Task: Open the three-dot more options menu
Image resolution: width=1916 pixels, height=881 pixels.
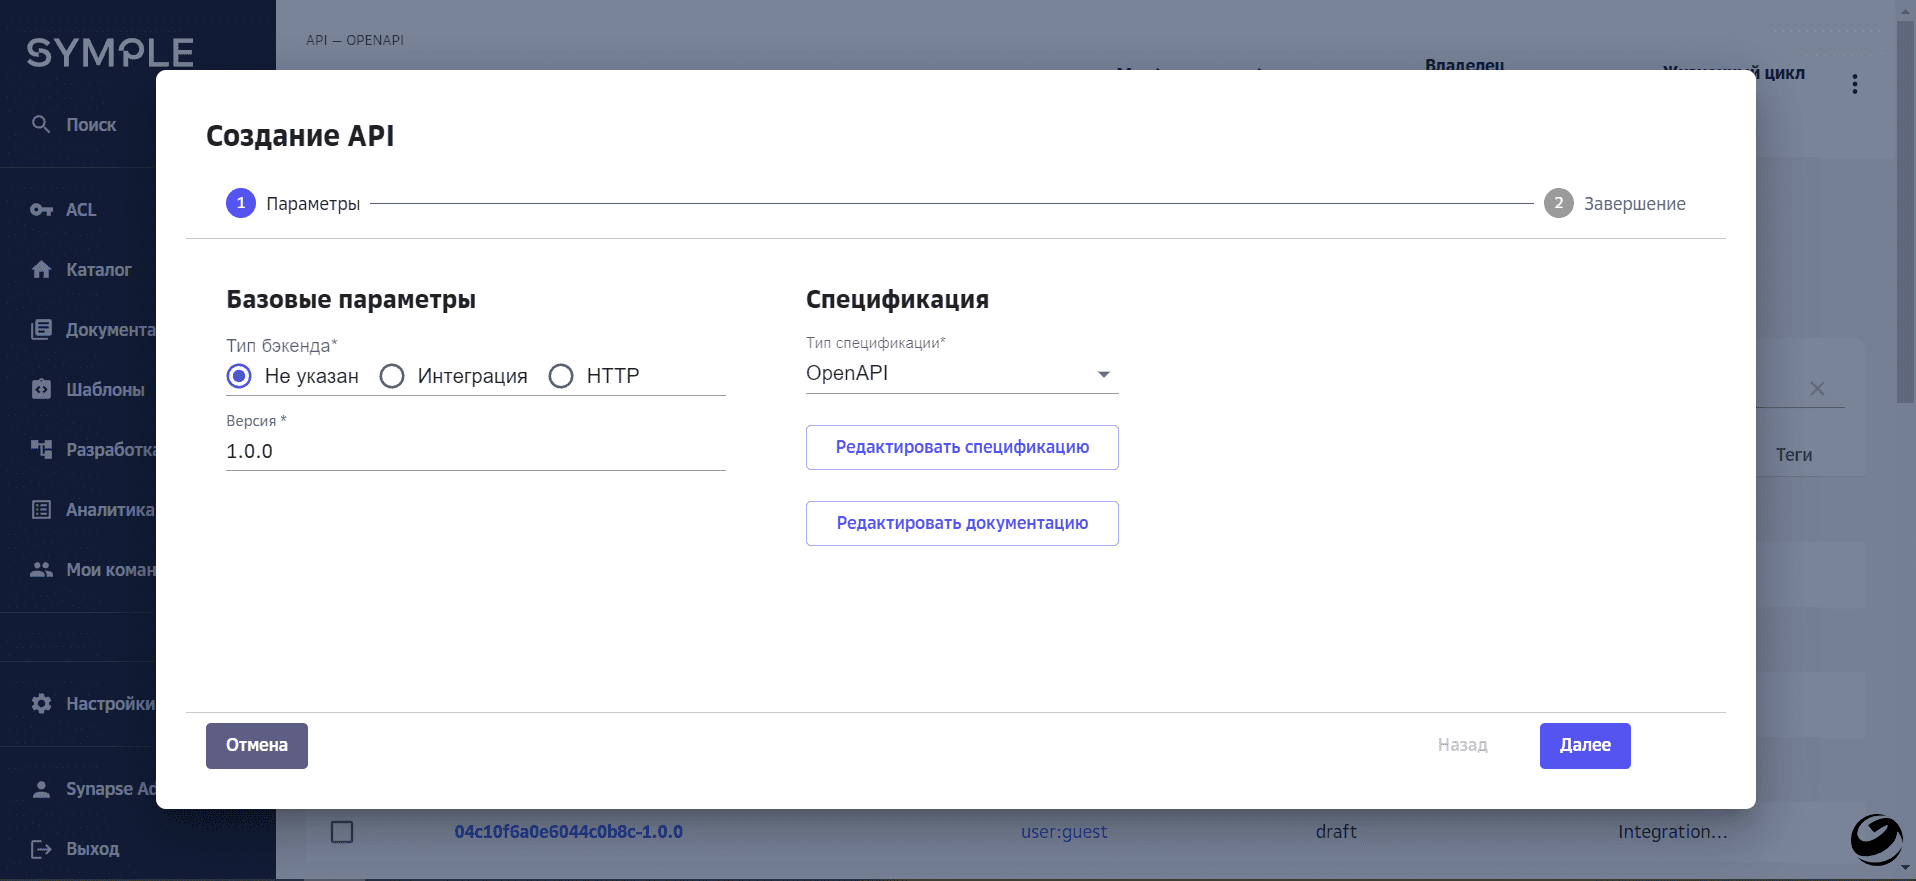Action: tap(1854, 84)
